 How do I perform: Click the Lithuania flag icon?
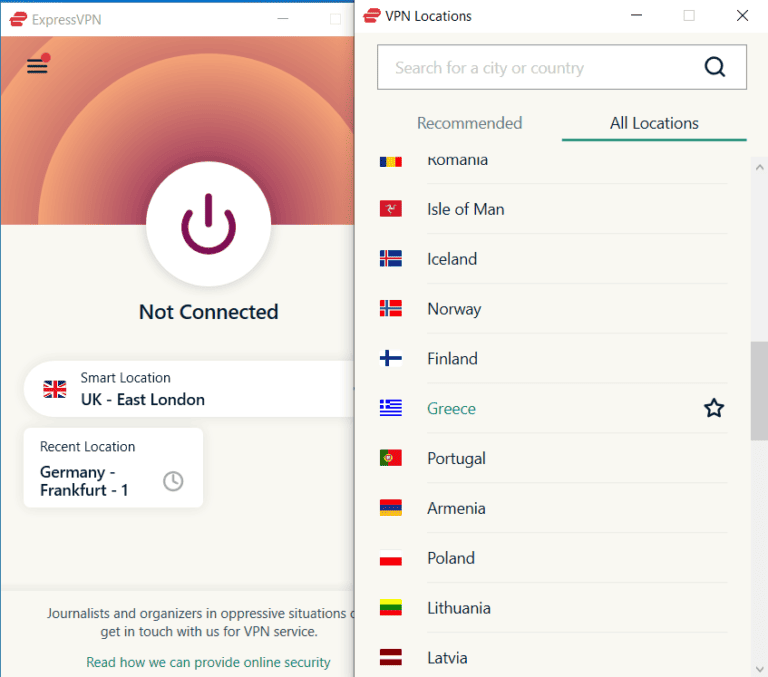click(391, 608)
